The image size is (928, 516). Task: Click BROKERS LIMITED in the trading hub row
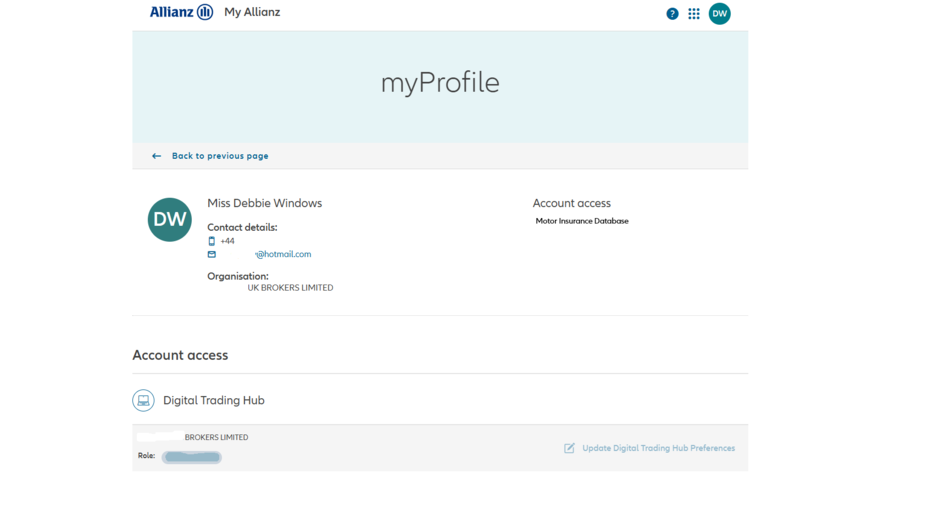(x=216, y=437)
